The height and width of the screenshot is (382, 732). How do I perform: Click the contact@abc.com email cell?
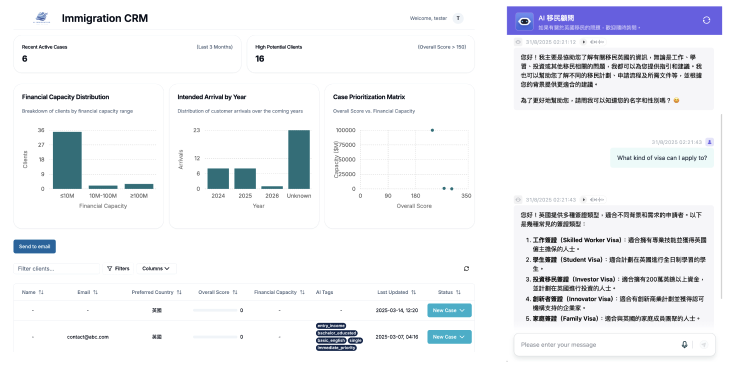point(88,337)
